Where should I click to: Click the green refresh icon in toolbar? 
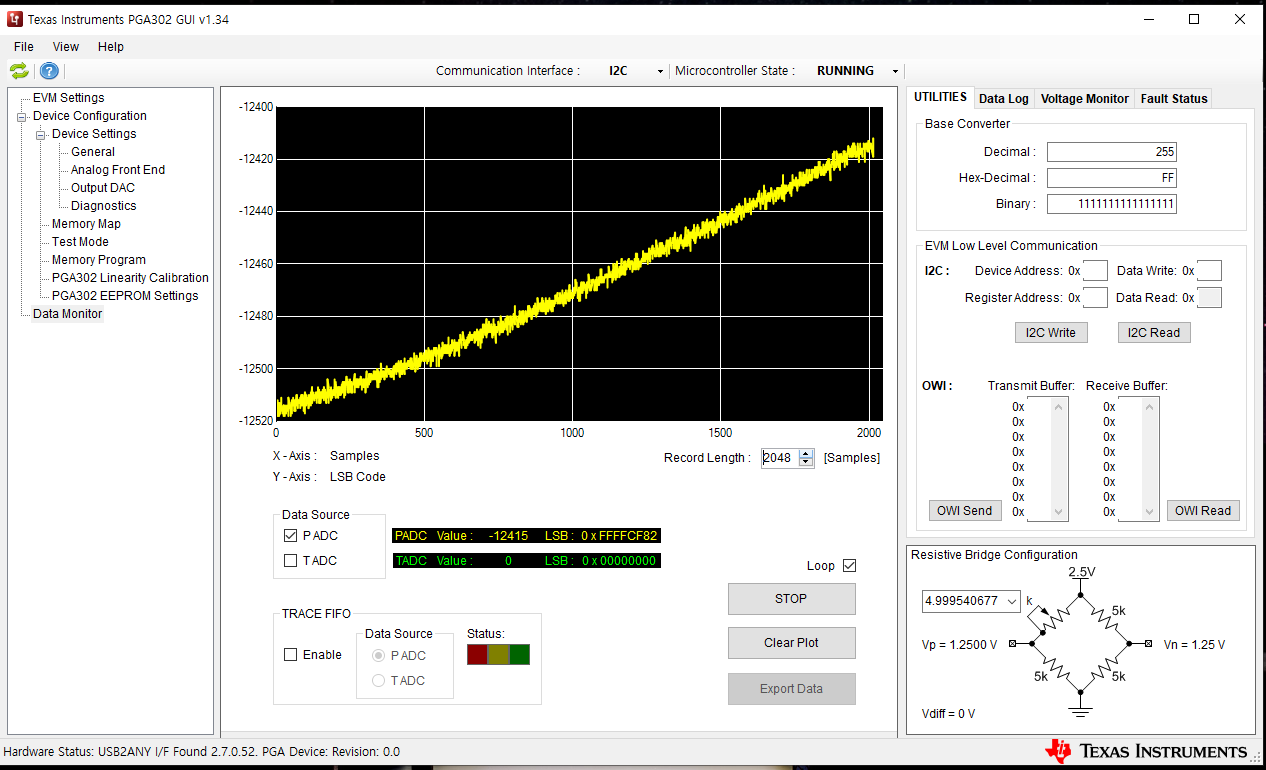[x=19, y=70]
